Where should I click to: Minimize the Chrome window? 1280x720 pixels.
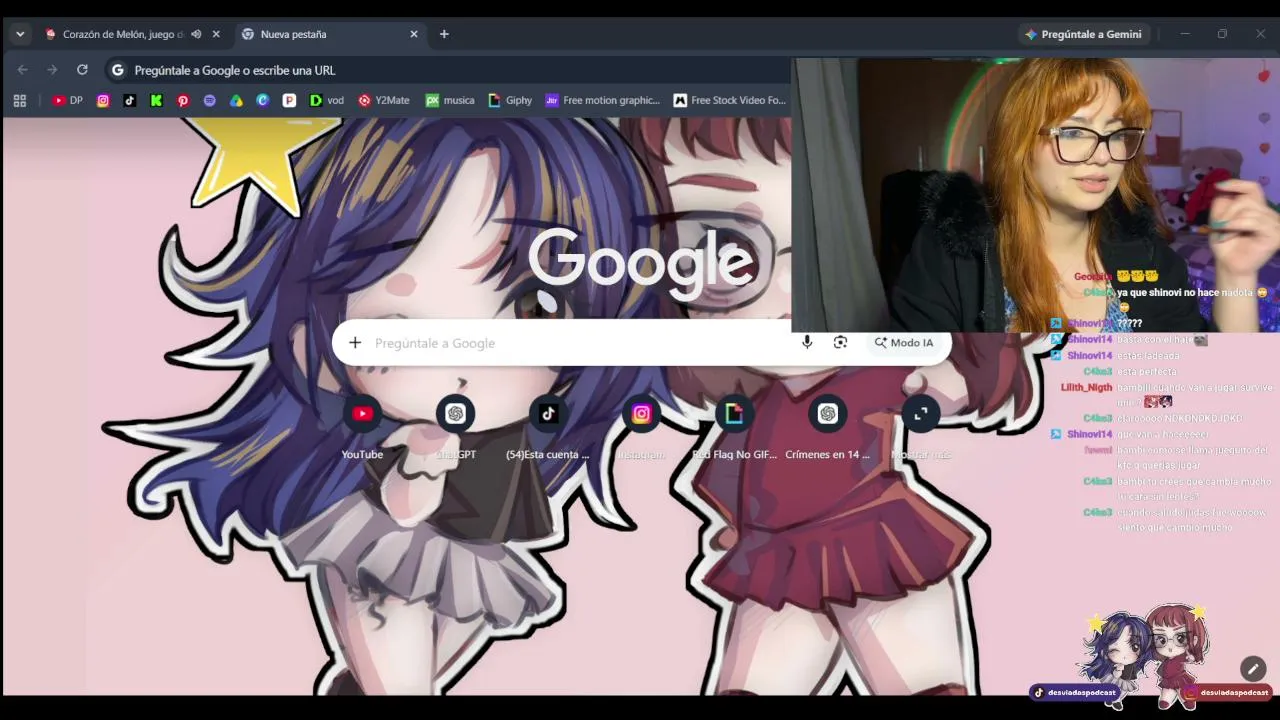[1185, 34]
